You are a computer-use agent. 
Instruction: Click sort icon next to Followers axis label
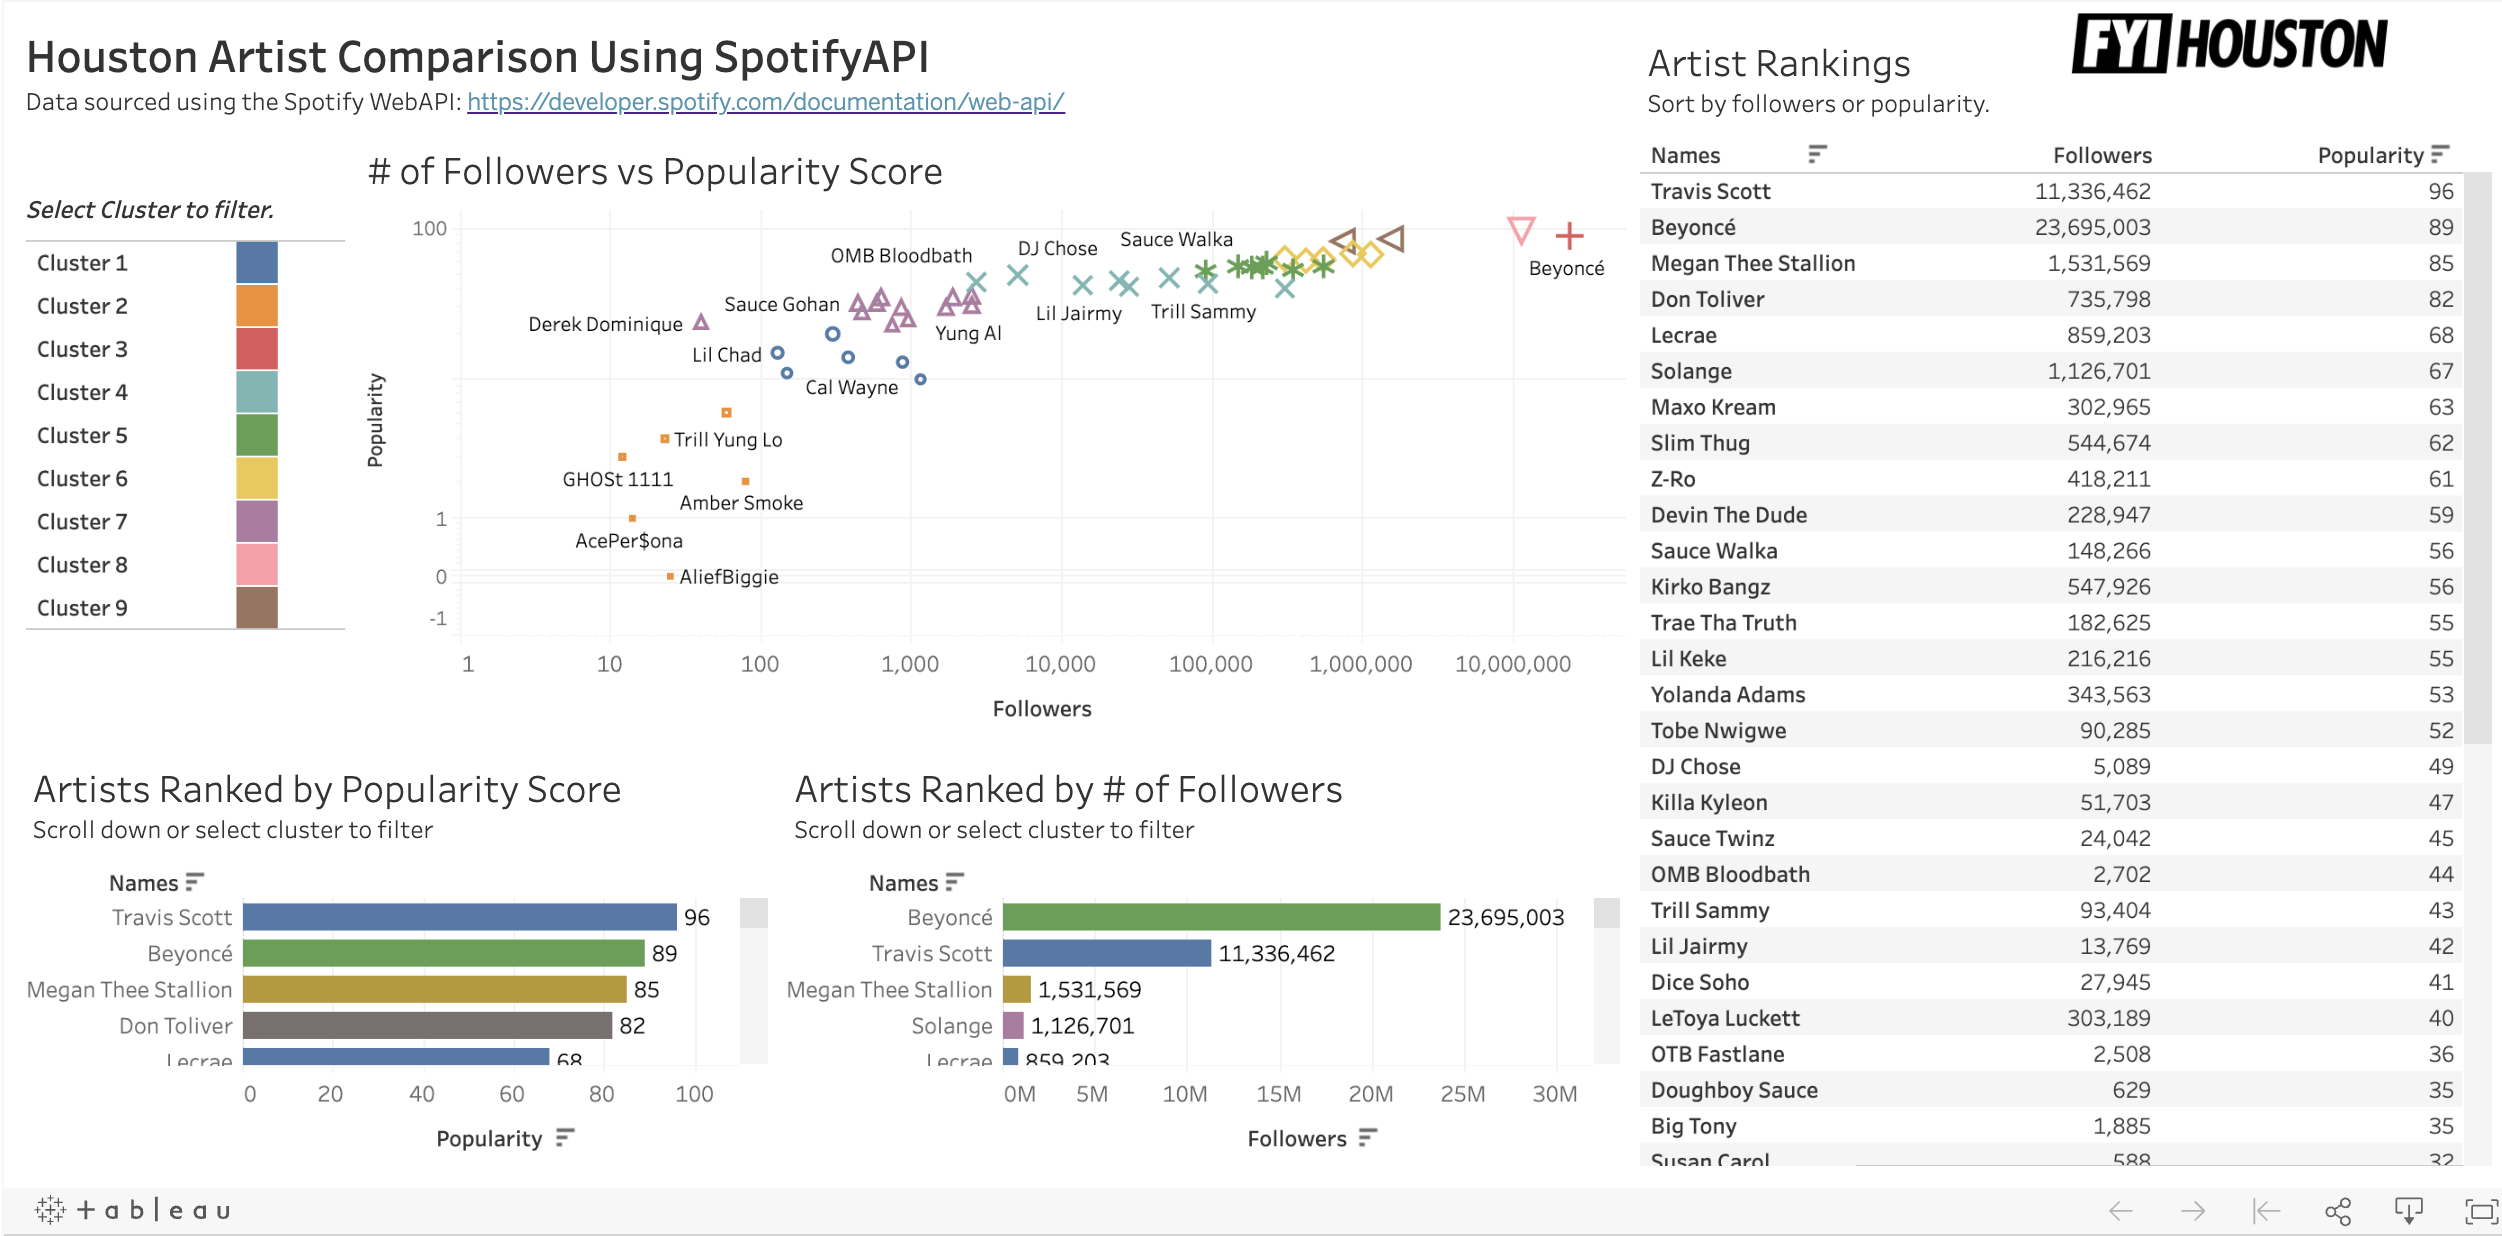pyautogui.click(x=1368, y=1137)
